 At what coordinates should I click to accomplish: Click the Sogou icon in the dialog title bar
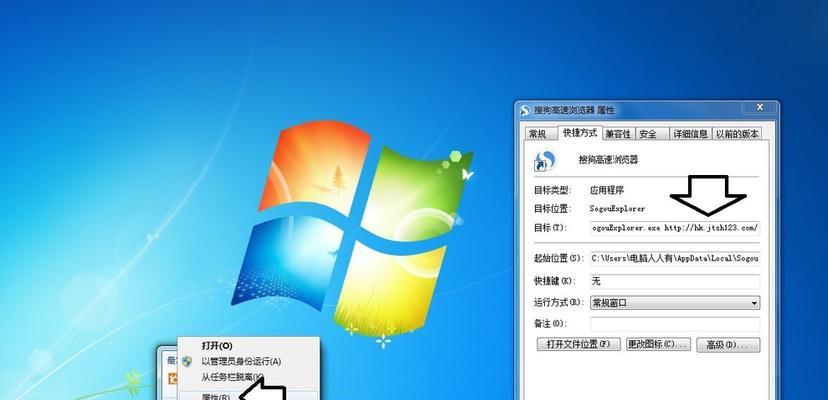coord(525,110)
